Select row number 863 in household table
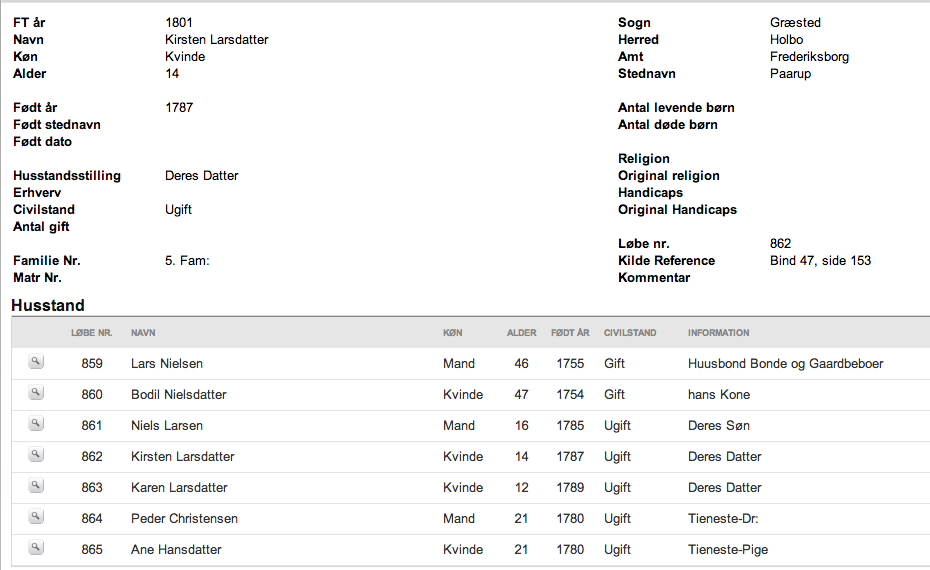Screen dimensions: 930x570 tap(92, 488)
